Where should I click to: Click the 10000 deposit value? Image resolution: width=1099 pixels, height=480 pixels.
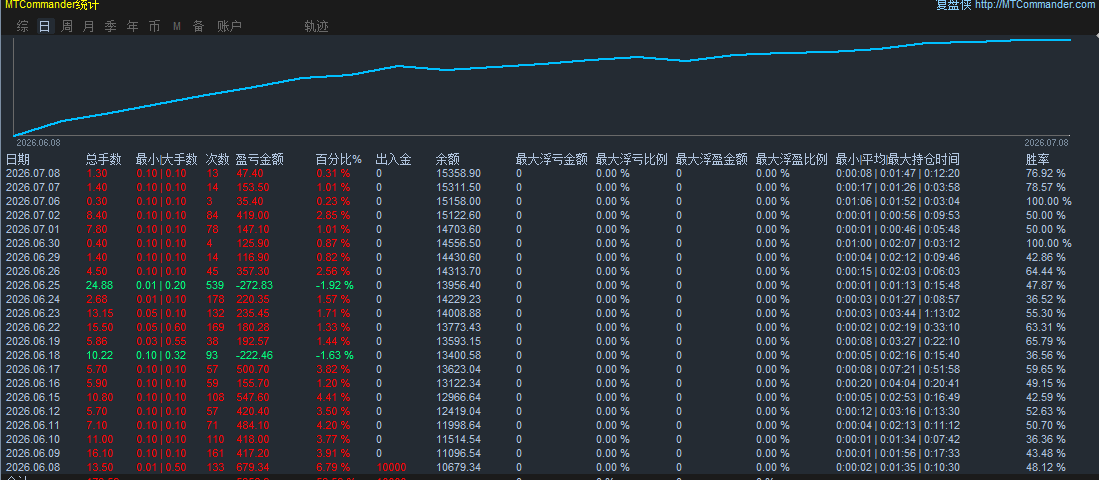click(390, 467)
